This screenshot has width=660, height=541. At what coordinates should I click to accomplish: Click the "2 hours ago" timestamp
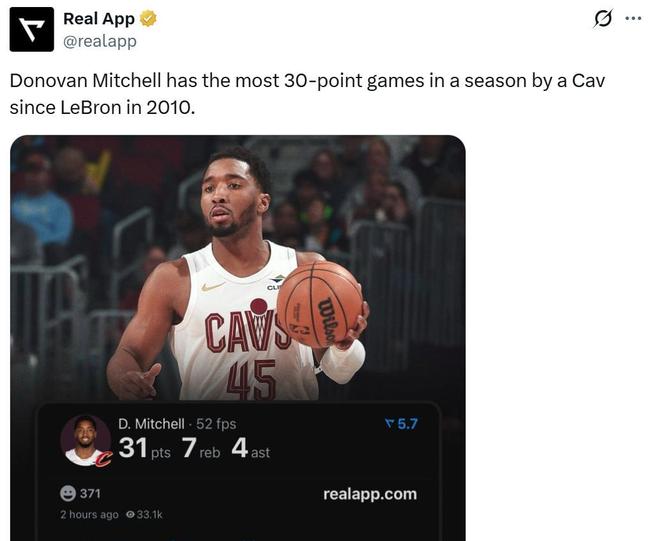(x=89, y=515)
